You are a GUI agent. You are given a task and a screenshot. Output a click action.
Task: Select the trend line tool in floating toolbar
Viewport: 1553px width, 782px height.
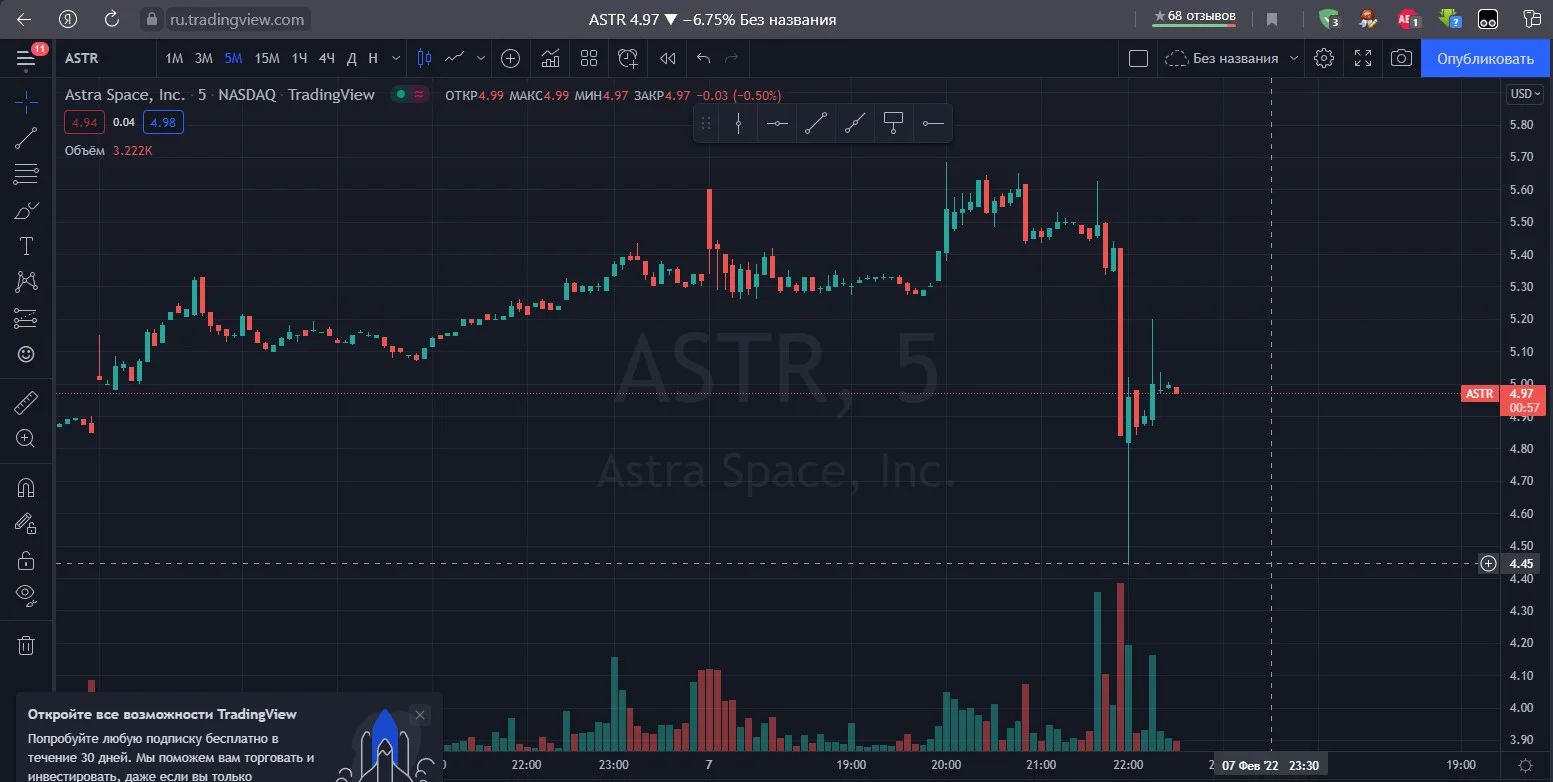(x=816, y=123)
